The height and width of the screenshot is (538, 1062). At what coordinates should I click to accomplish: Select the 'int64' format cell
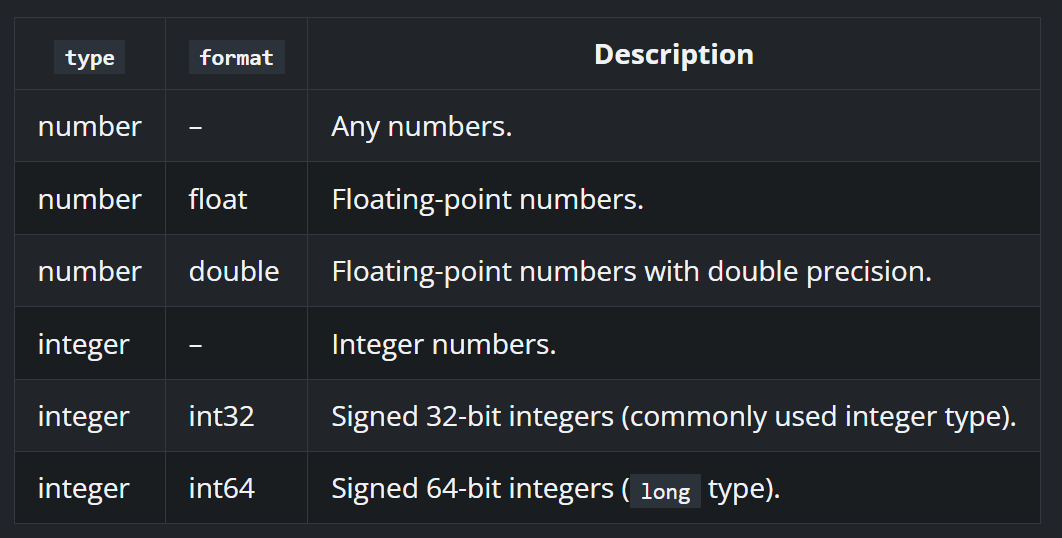click(x=221, y=489)
